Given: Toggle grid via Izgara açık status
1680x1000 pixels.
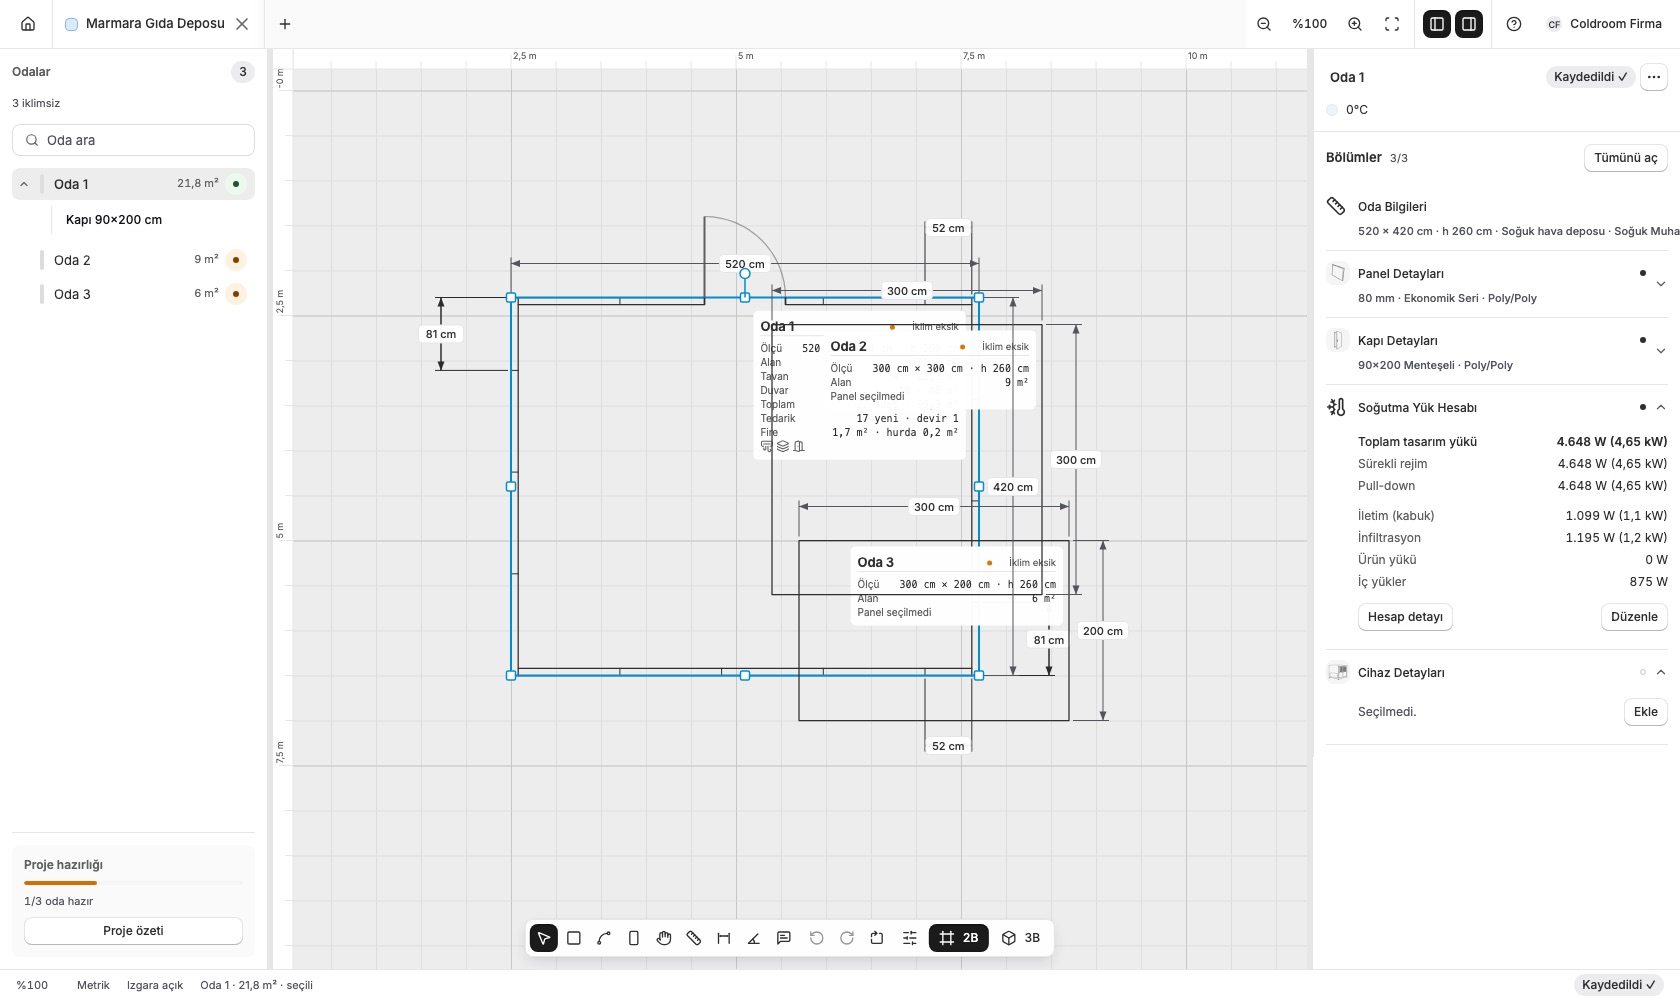Looking at the screenshot, I should coord(155,985).
